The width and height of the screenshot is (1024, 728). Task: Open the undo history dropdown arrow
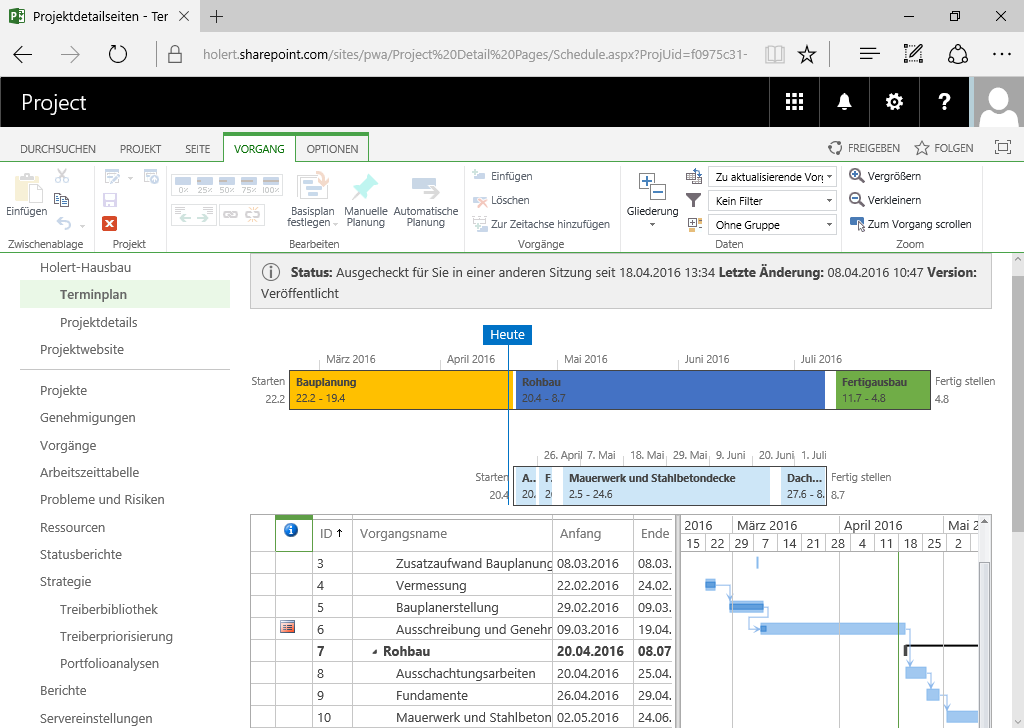[82, 226]
